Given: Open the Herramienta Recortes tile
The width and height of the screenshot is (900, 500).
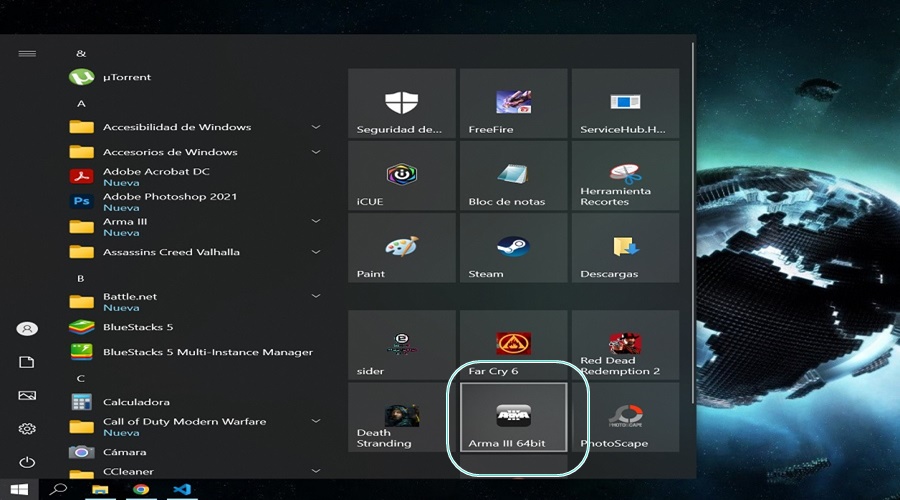Looking at the screenshot, I should pos(625,176).
